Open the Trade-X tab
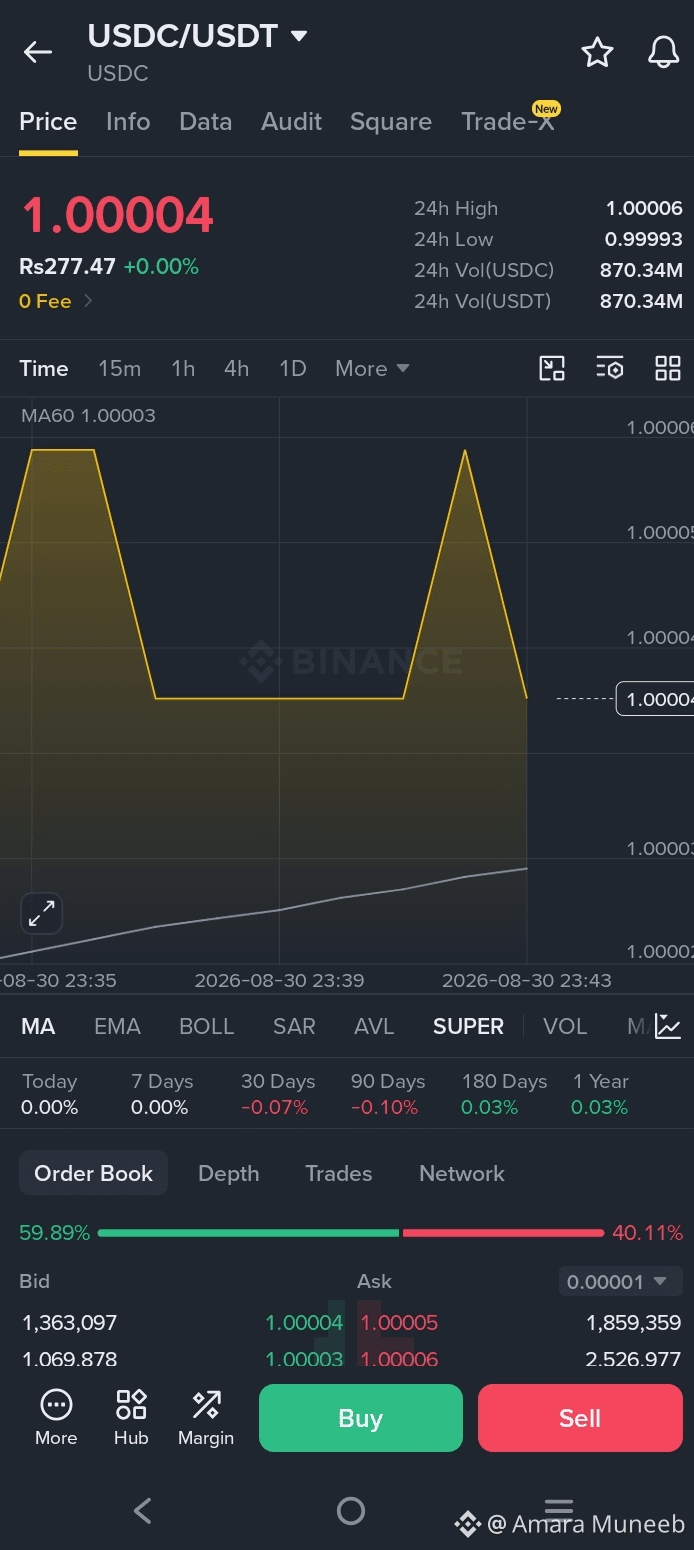This screenshot has height=1550, width=694. pyautogui.click(x=508, y=122)
